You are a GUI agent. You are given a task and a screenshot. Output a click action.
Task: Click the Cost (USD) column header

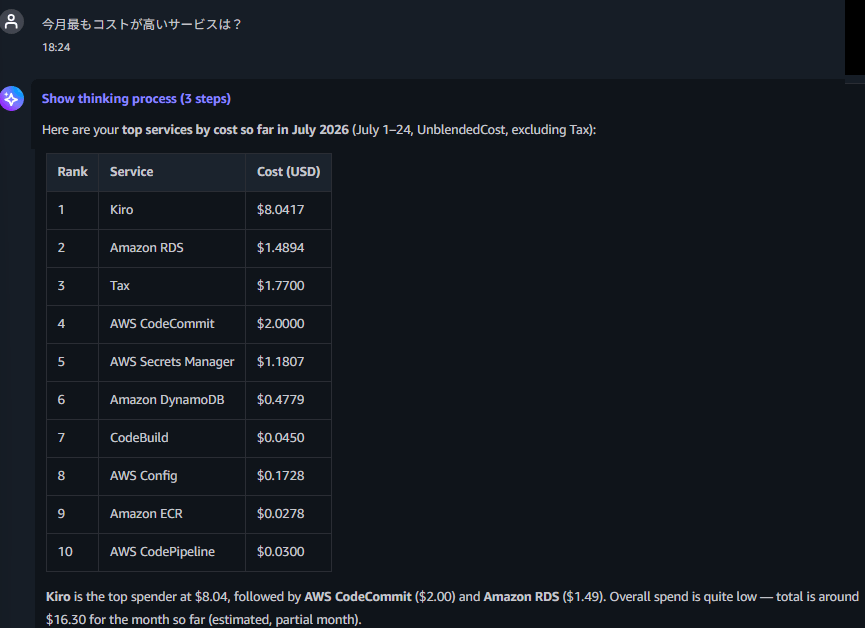point(288,172)
